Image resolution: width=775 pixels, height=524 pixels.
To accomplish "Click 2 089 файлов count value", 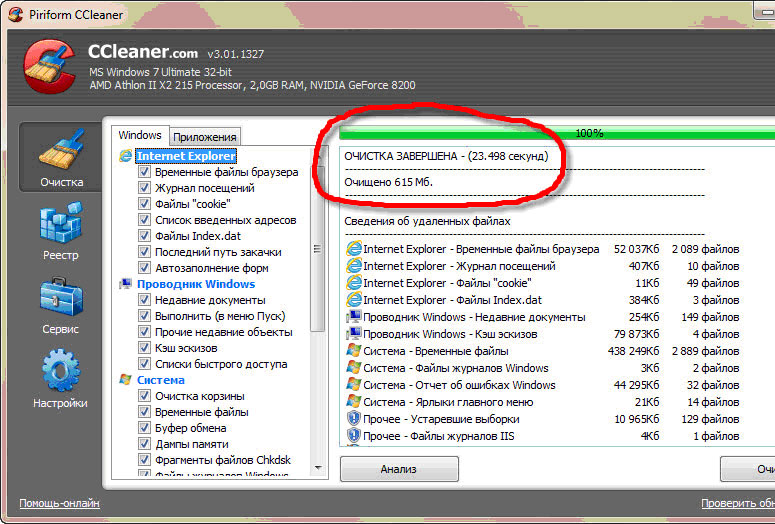I will [x=705, y=249].
